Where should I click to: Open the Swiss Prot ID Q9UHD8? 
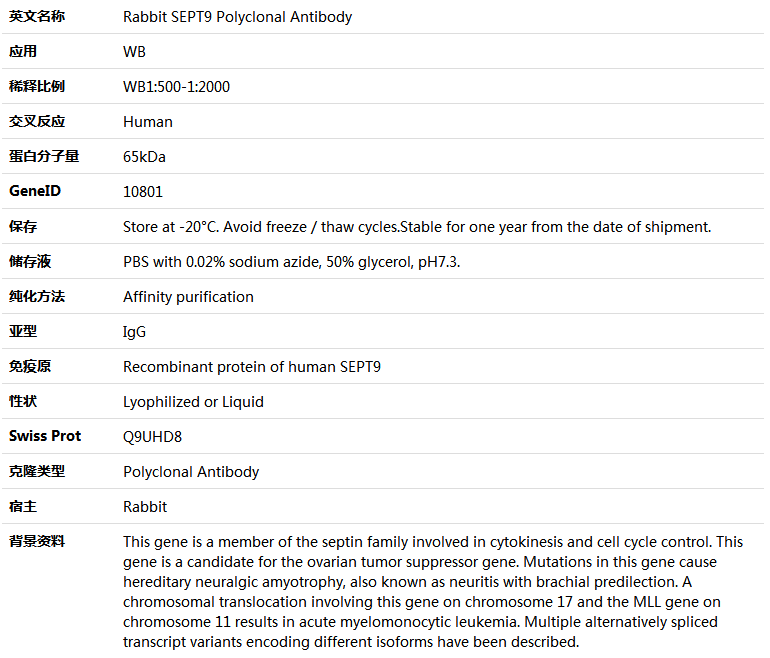click(x=152, y=437)
